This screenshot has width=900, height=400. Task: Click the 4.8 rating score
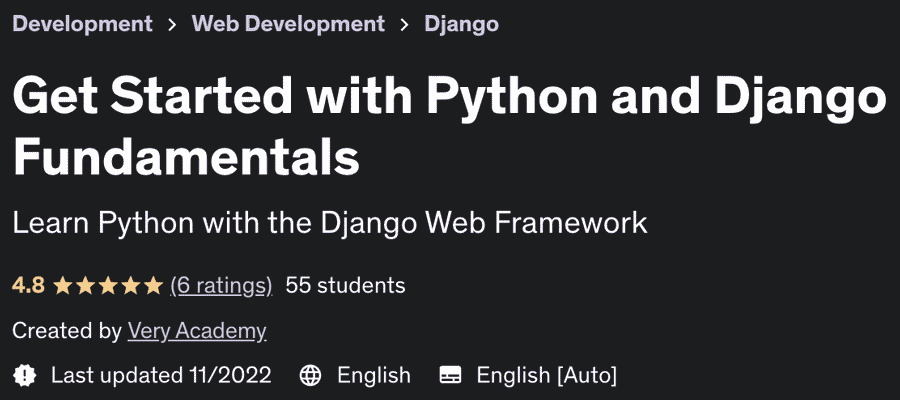28,285
